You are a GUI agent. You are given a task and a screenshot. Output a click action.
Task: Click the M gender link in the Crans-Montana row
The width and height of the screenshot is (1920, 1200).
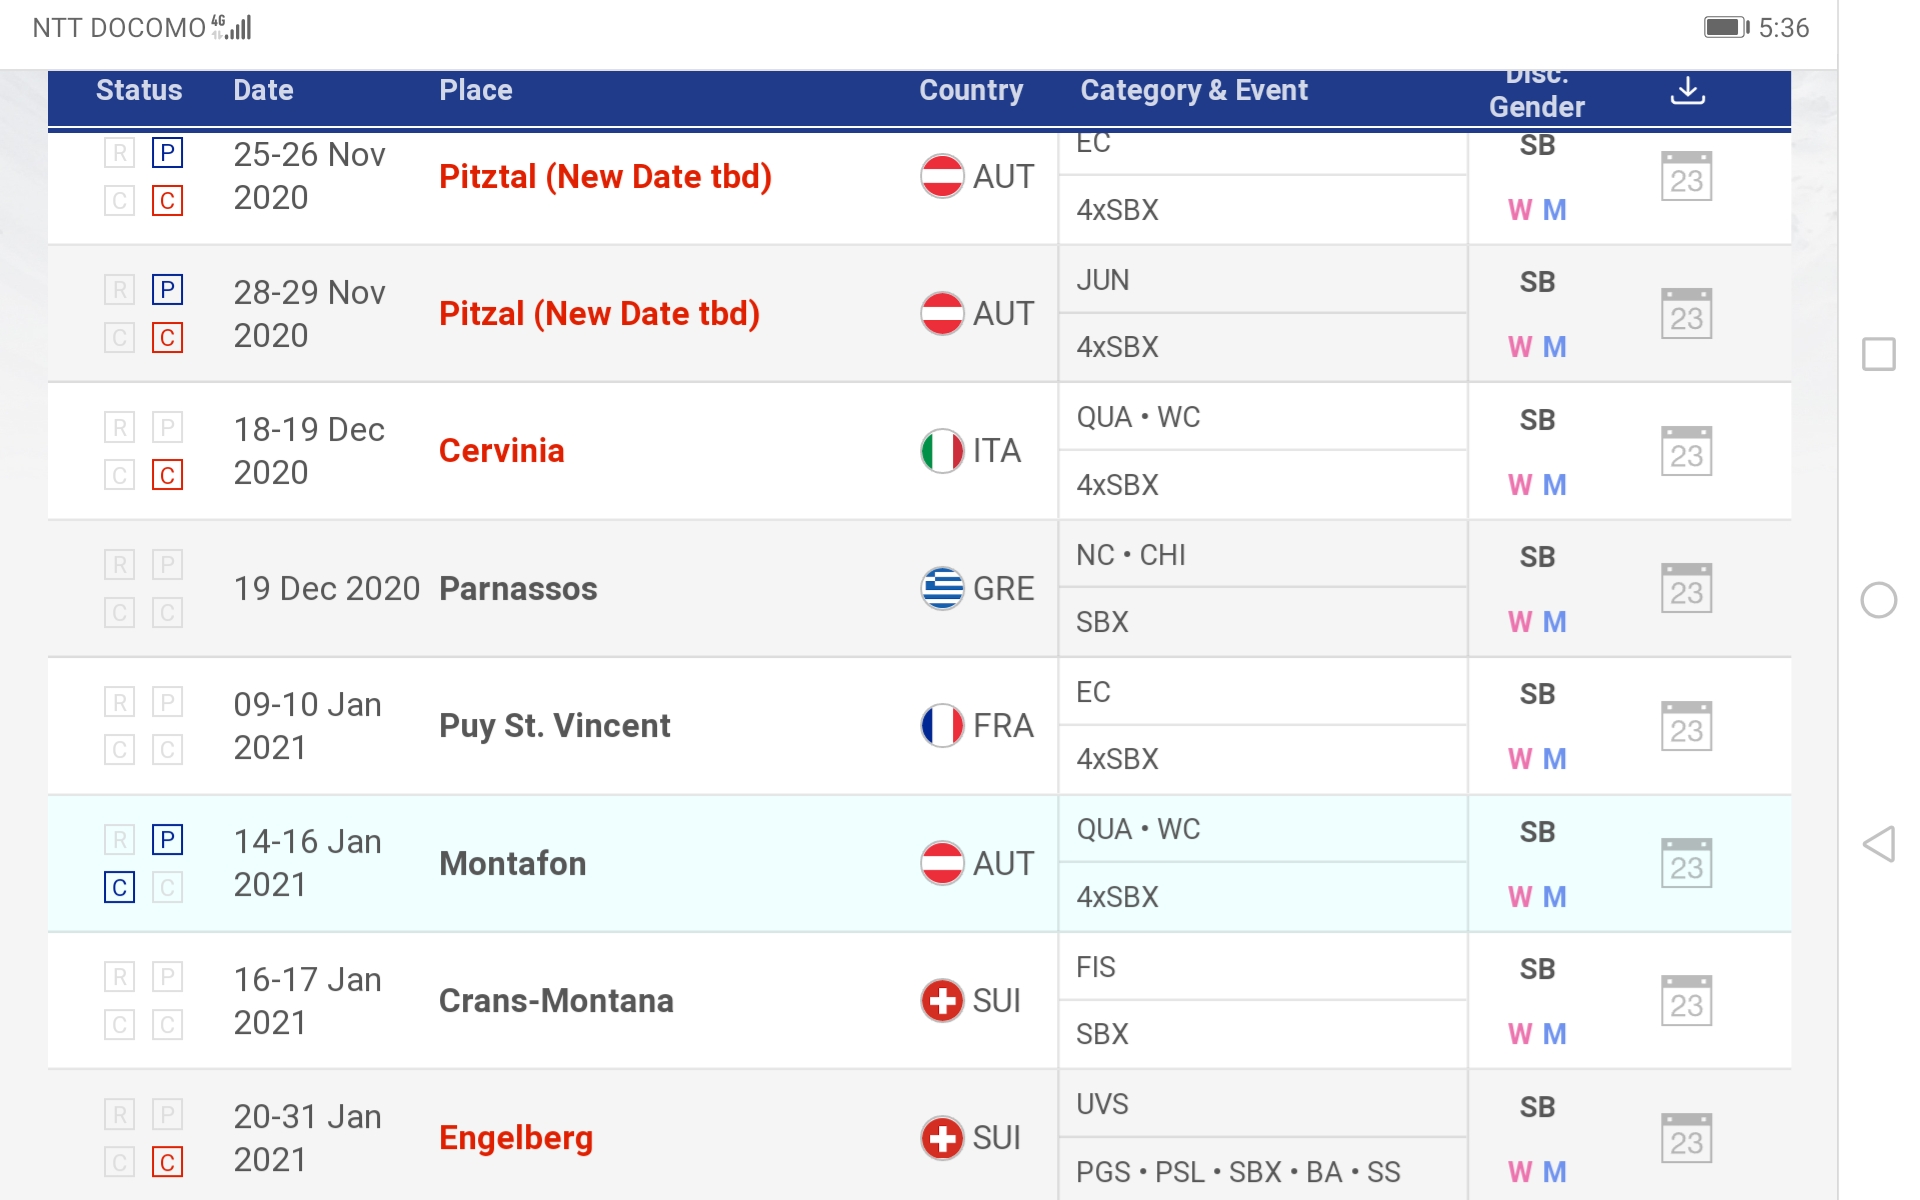click(x=1554, y=1034)
